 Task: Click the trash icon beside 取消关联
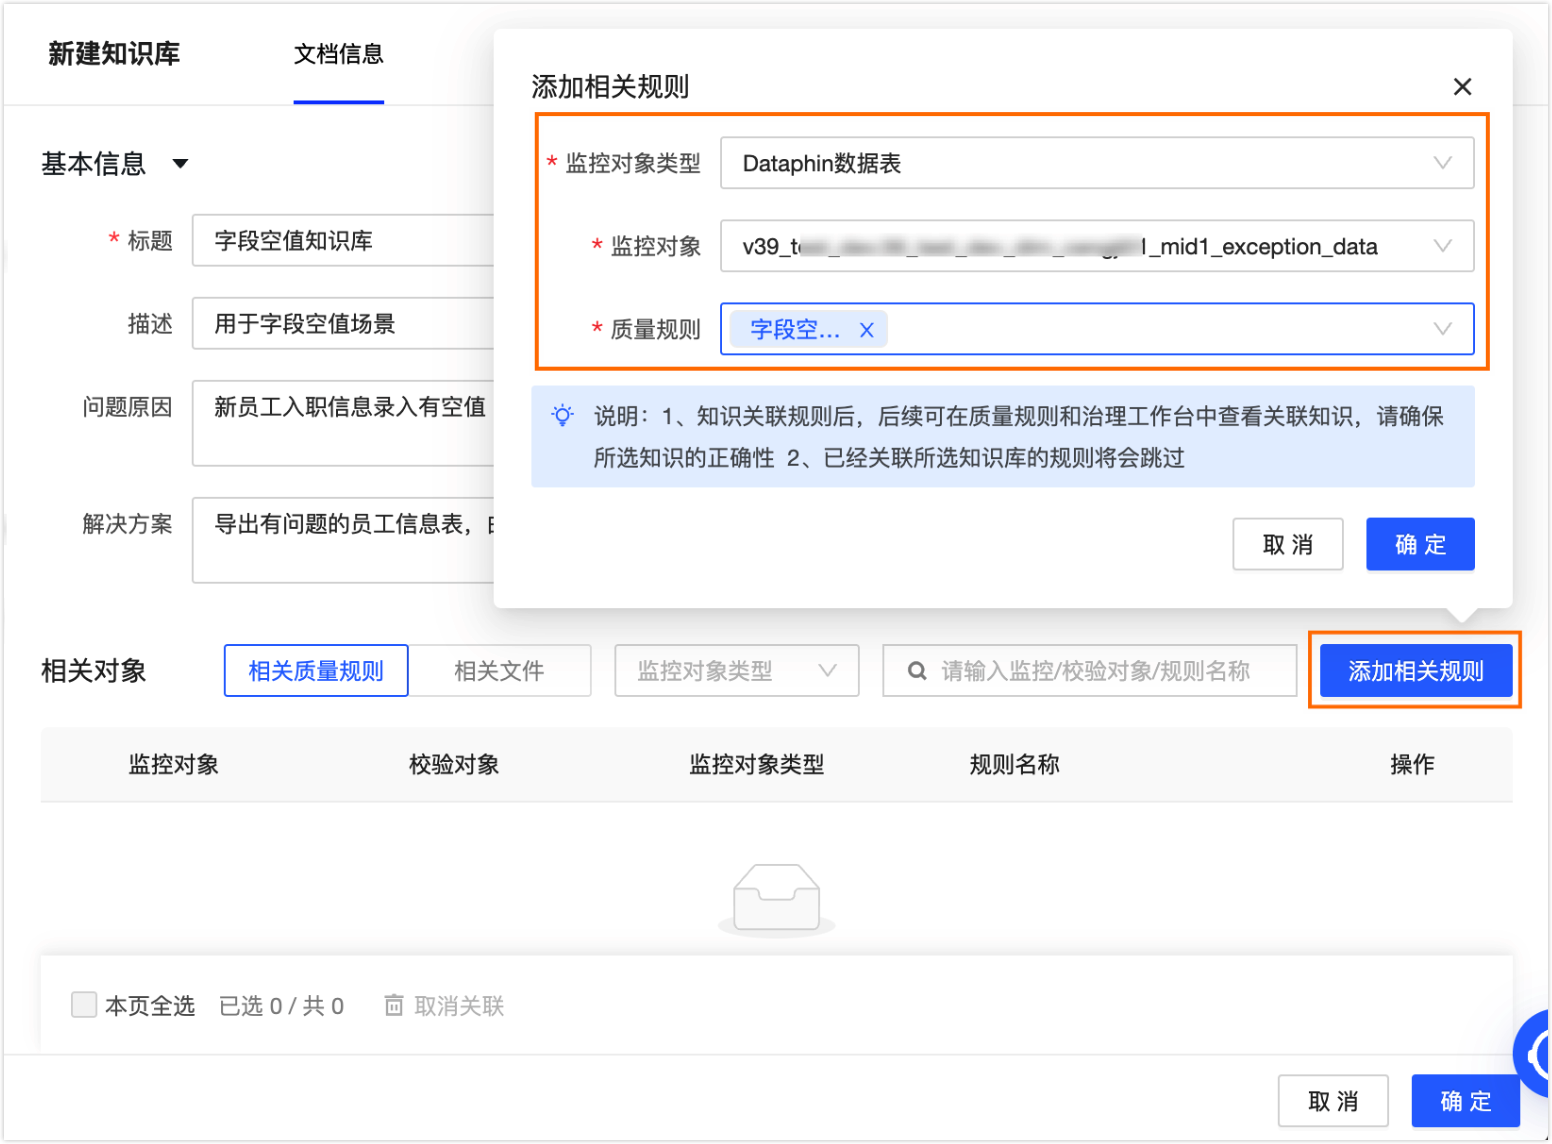pos(394,1005)
